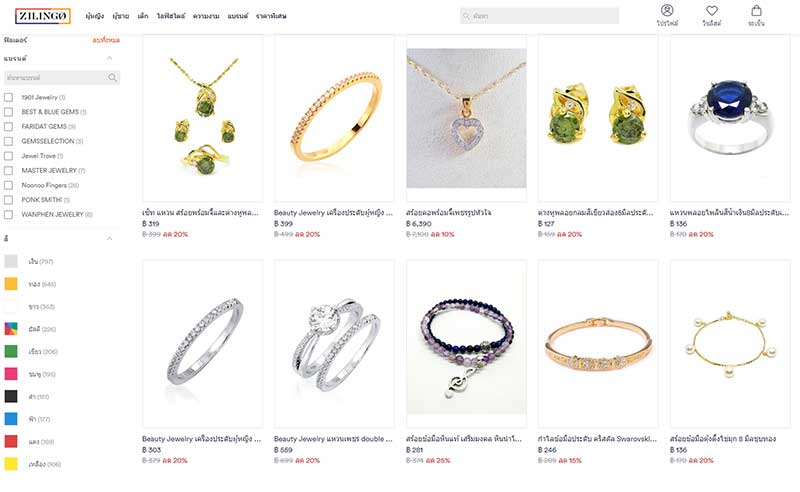
Task: Open the shopping bag cart icon
Action: pyautogui.click(x=756, y=10)
